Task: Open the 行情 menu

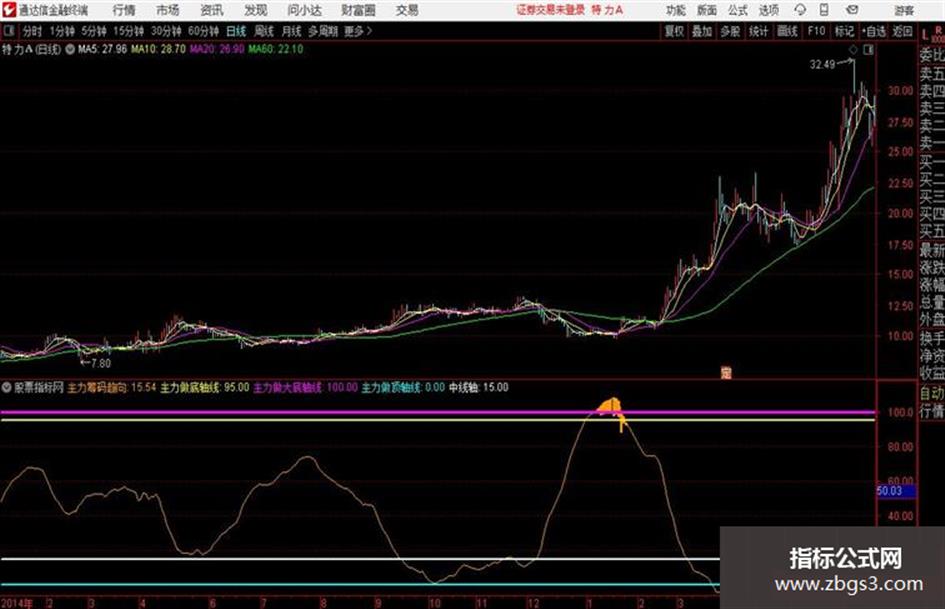Action: click(124, 10)
